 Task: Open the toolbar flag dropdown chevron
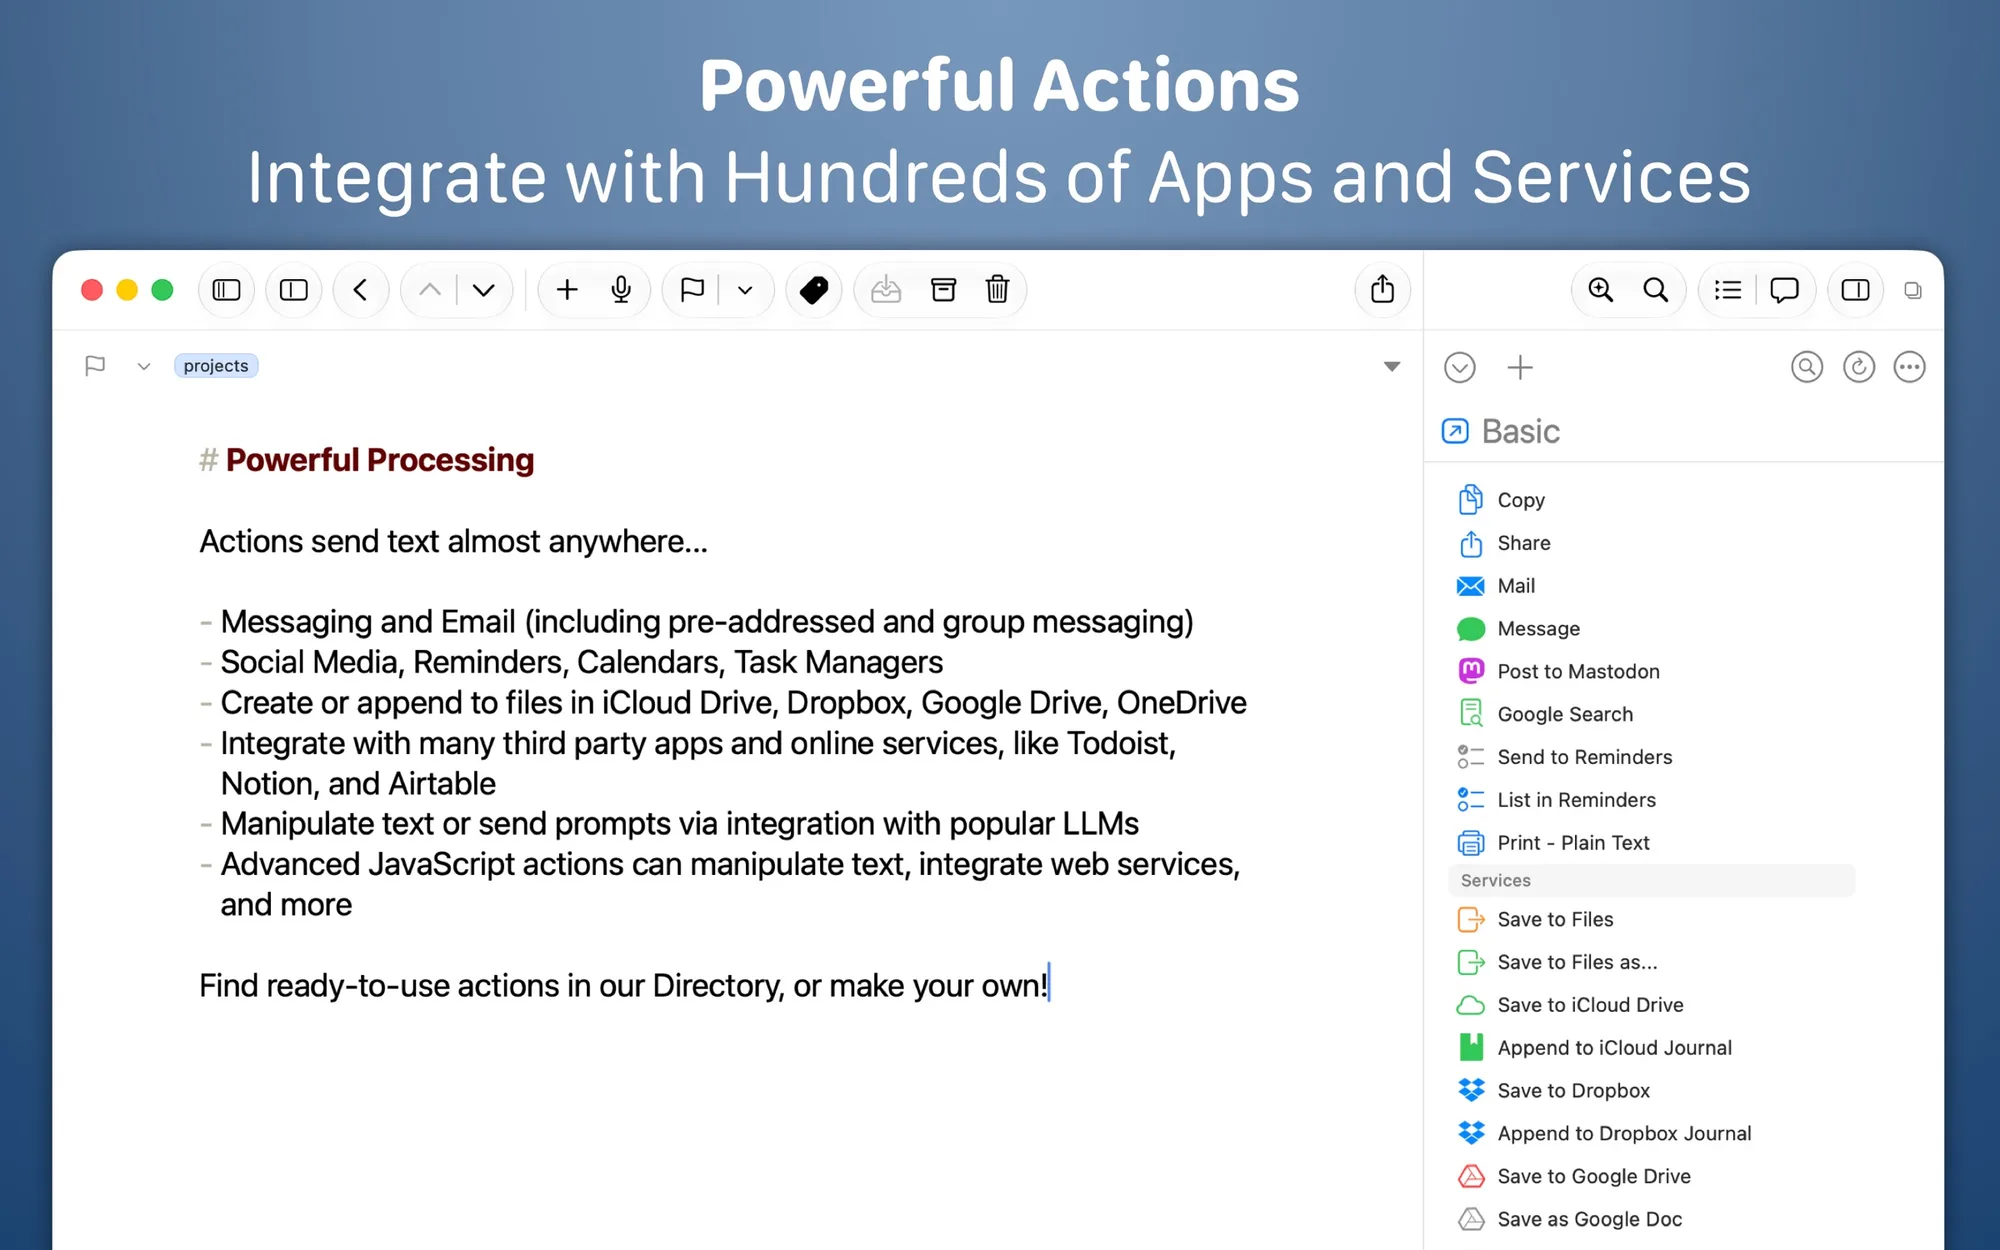745,290
